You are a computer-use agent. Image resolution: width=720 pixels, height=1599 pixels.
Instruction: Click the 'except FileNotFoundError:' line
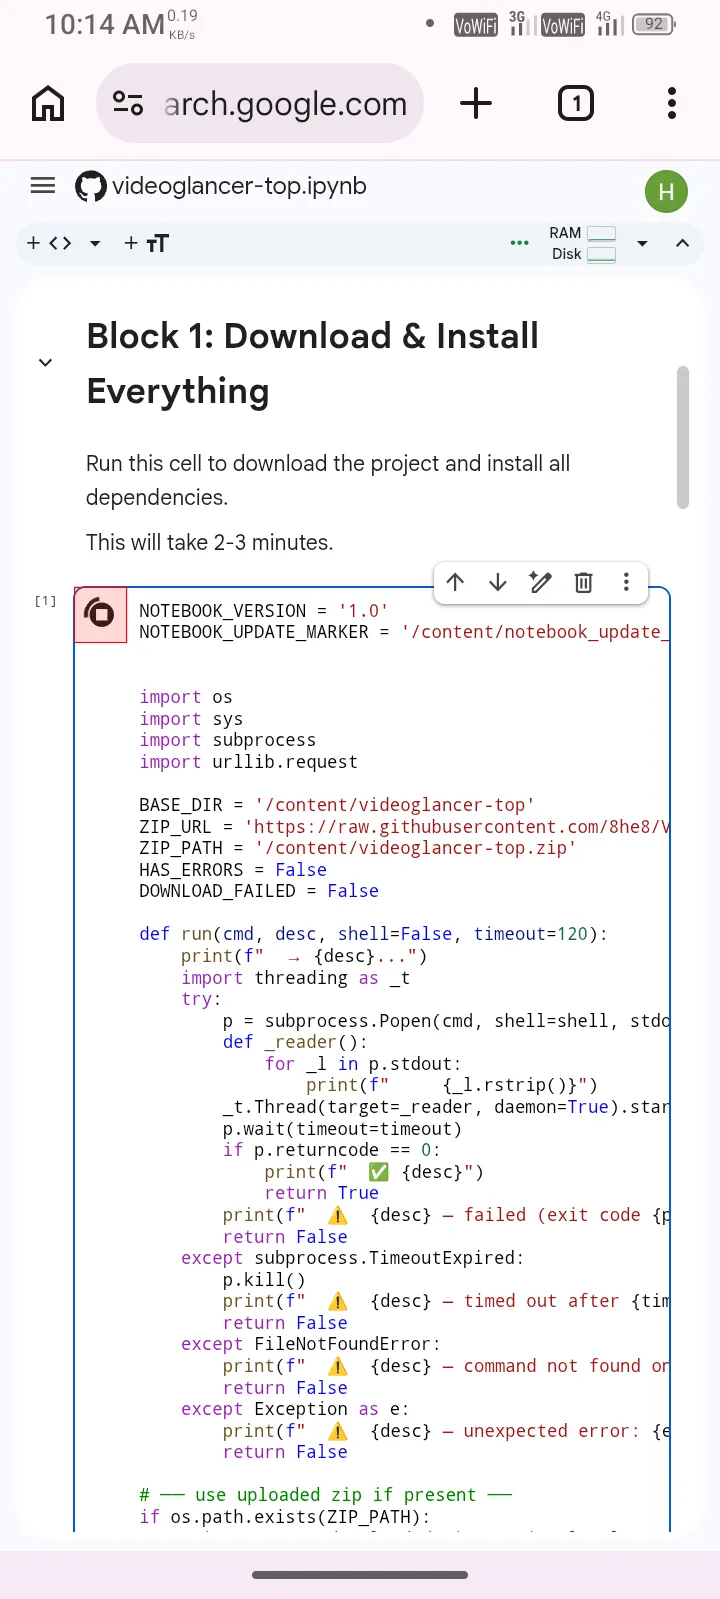click(311, 1344)
